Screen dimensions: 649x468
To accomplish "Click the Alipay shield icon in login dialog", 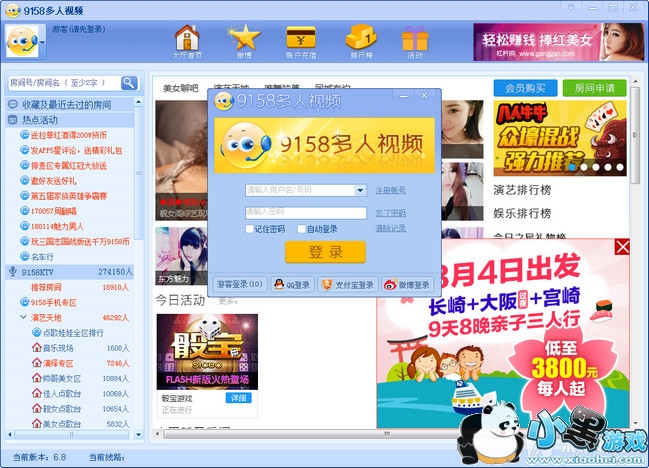I will pyautogui.click(x=327, y=284).
